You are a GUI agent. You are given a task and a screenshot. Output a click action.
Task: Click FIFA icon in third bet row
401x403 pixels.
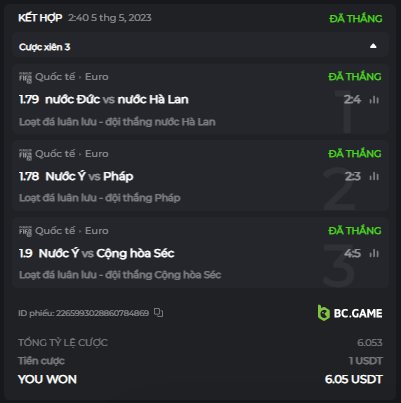tap(25, 231)
